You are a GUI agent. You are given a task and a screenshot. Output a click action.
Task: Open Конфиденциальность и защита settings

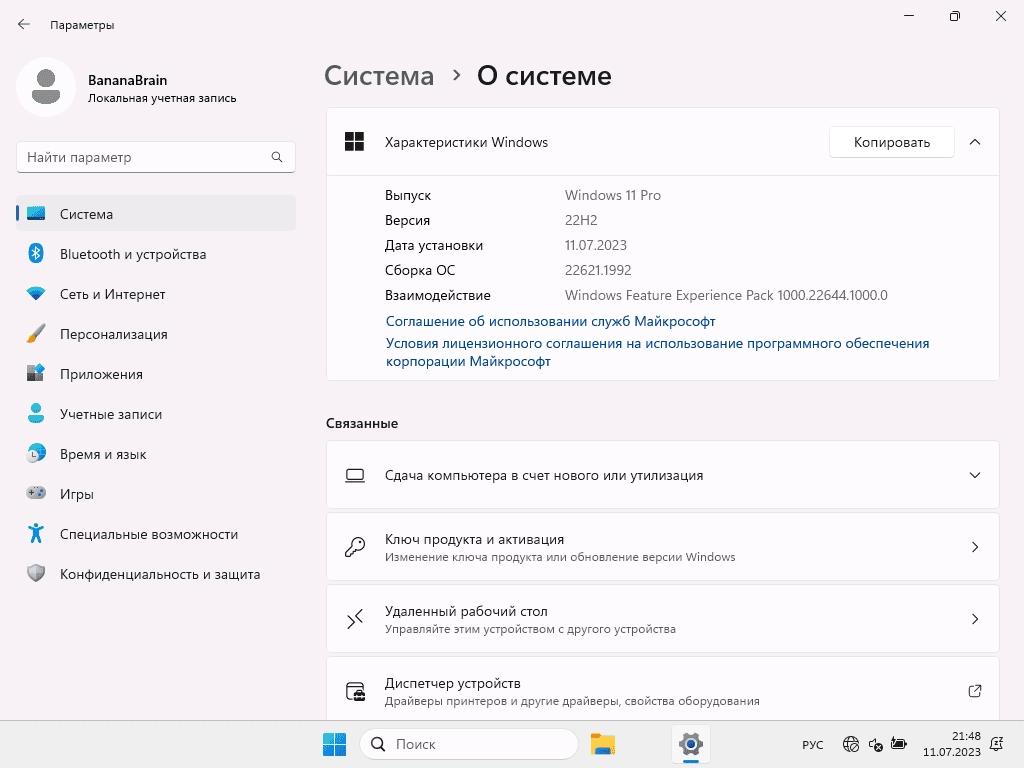[156, 573]
